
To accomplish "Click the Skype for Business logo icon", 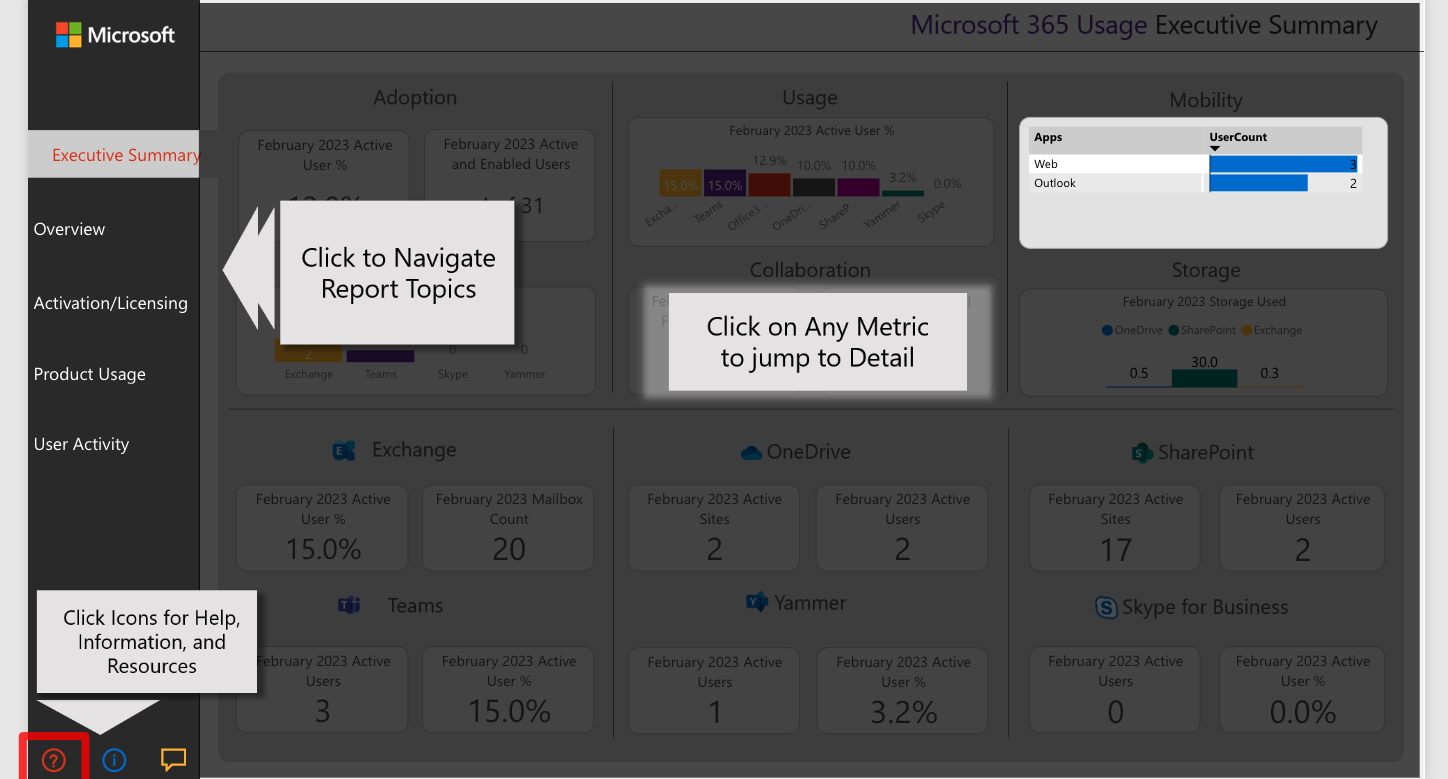I will [1106, 607].
